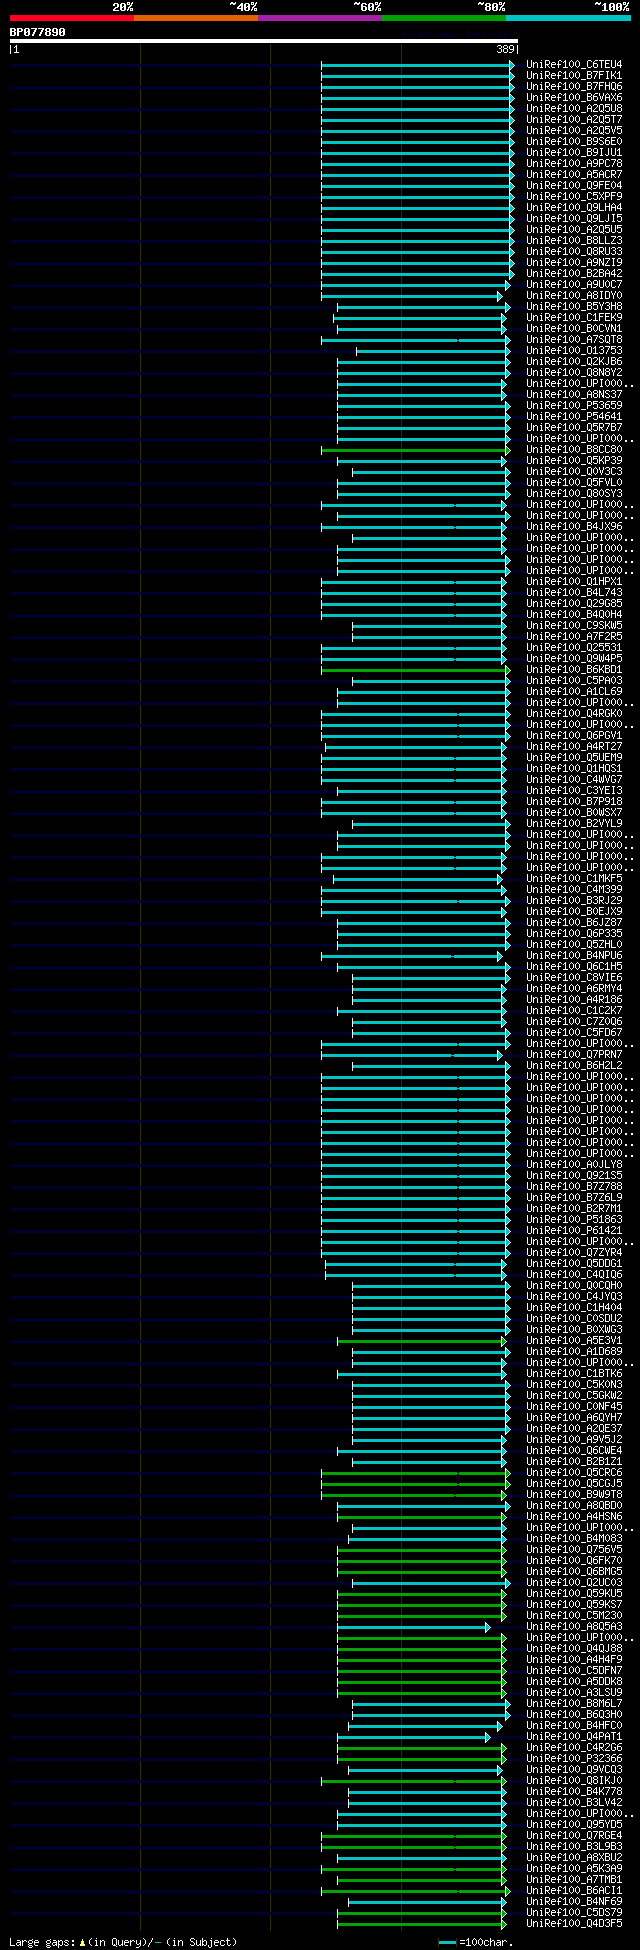This screenshot has height=1950, width=640.
Task: Select the UniRef100_A6QYH7 label
Action: 574,1418
